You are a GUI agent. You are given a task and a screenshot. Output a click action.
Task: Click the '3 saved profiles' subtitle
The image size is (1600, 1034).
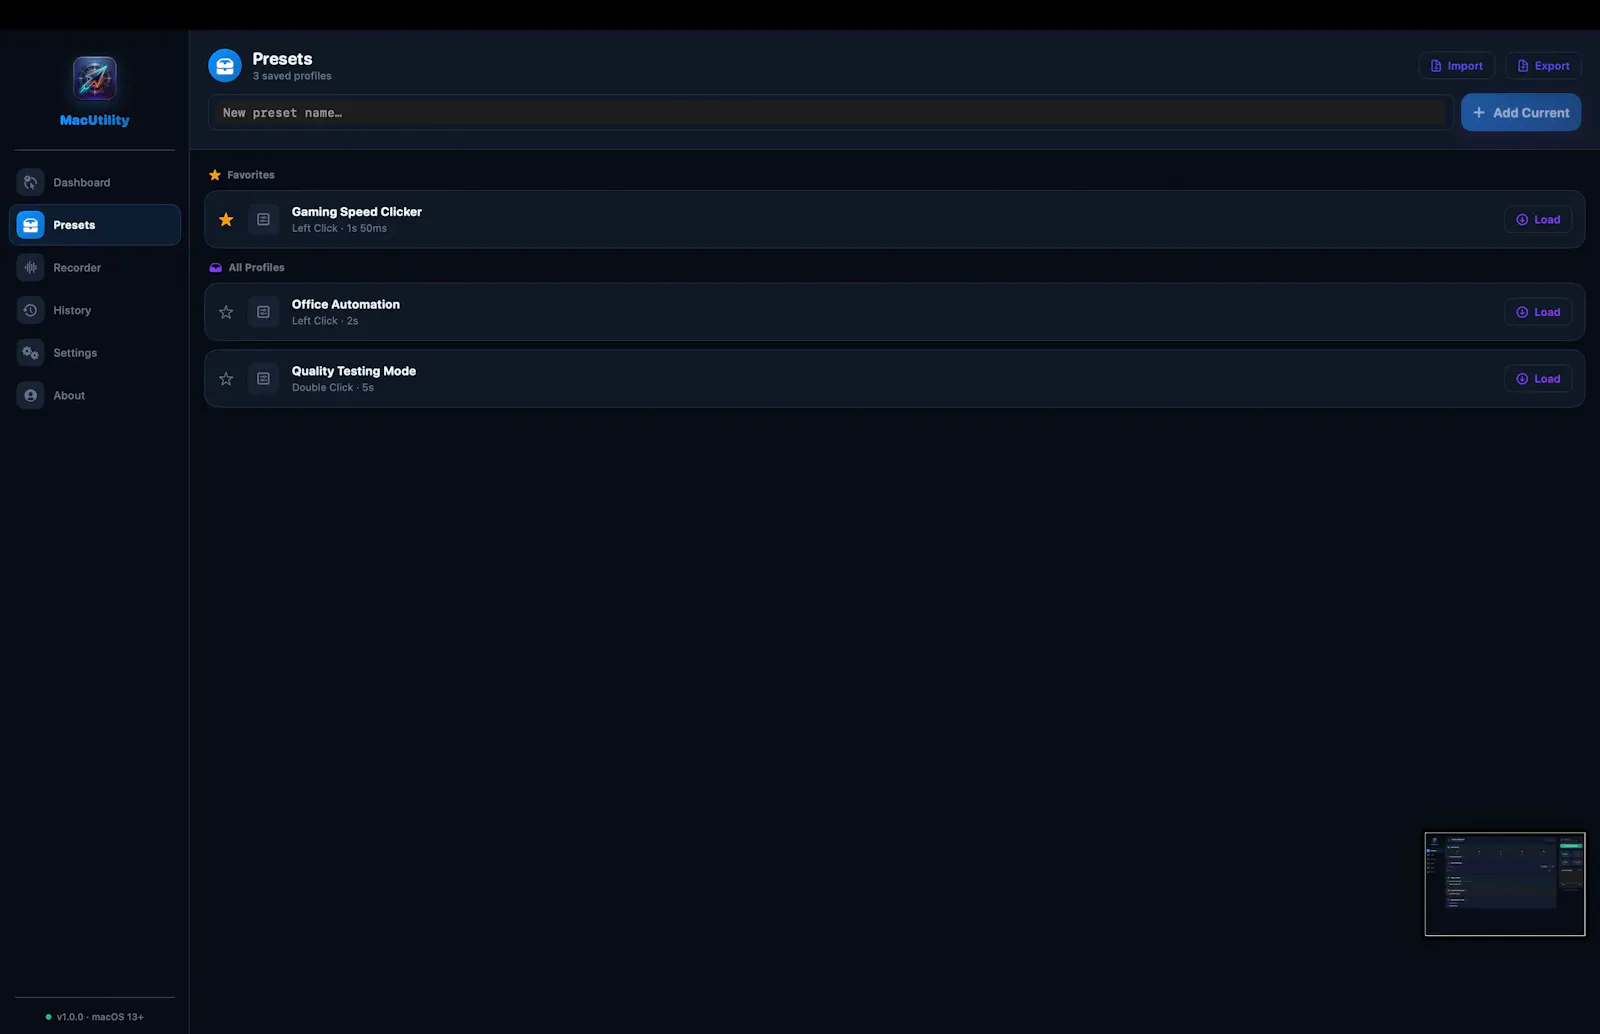pos(292,76)
